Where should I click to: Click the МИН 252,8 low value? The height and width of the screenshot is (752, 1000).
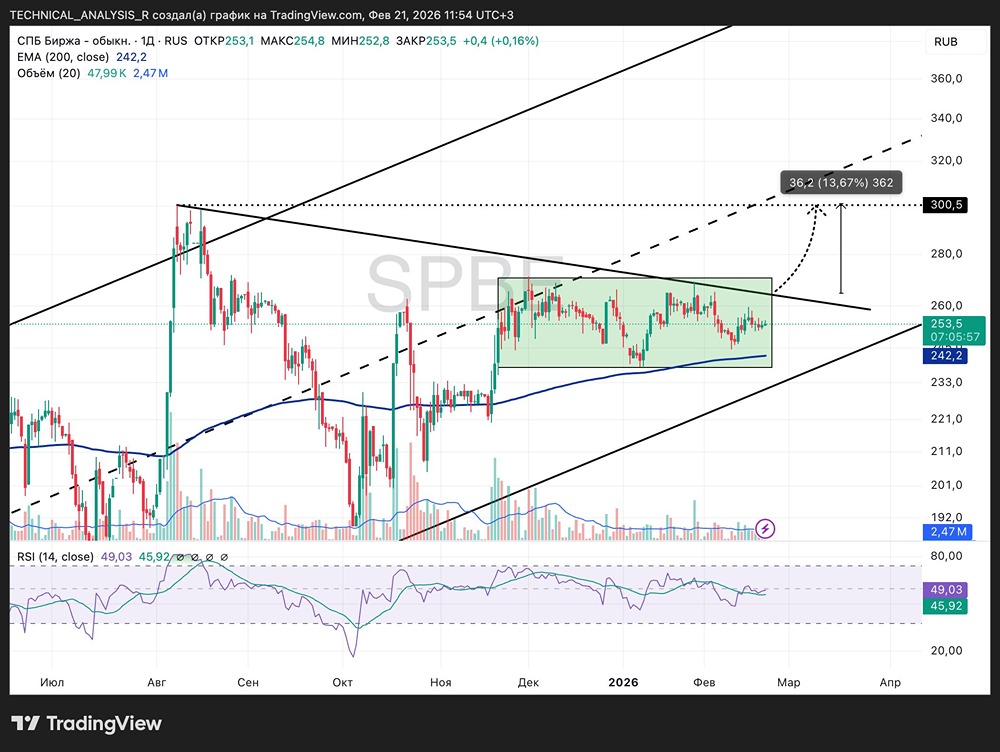pos(360,41)
